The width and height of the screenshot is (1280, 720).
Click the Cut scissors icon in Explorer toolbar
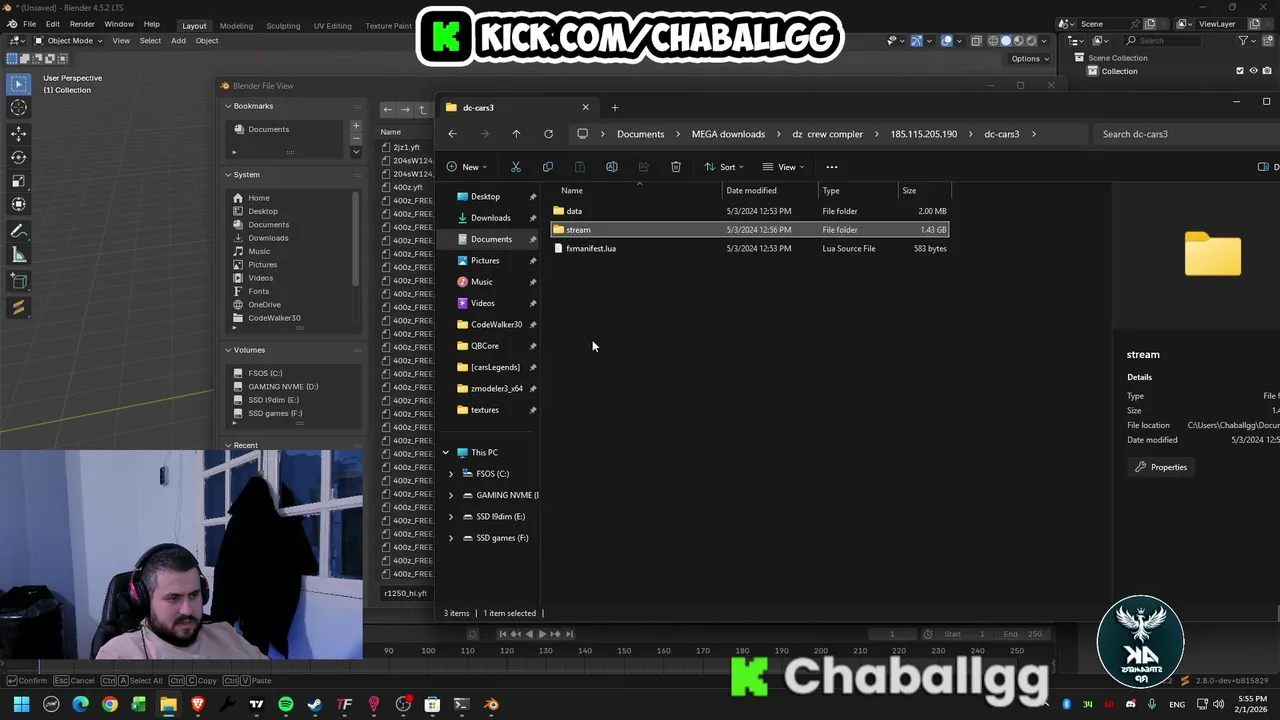(516, 167)
